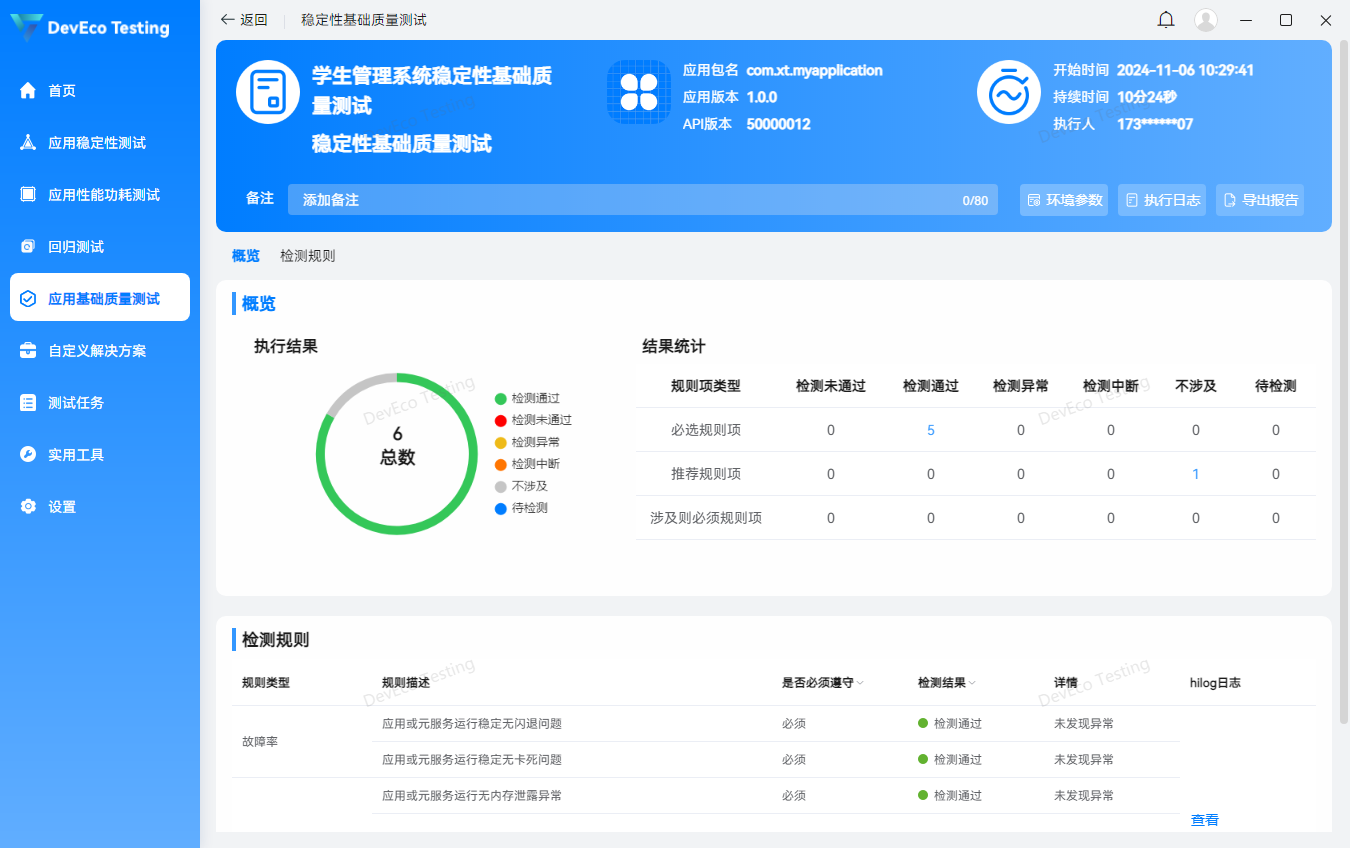This screenshot has height=848, width=1350.
Task: Open the 环境参数 button
Action: (1064, 200)
